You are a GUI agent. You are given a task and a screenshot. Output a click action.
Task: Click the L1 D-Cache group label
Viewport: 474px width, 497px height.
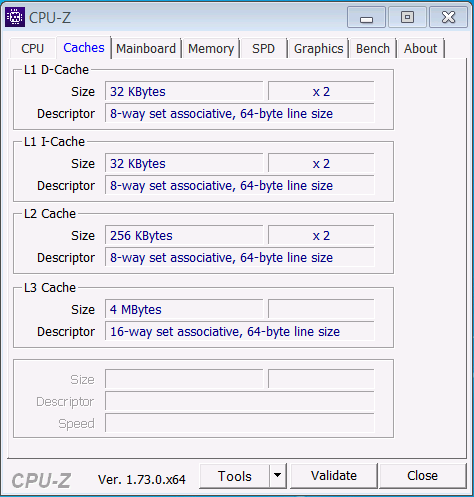(56, 70)
